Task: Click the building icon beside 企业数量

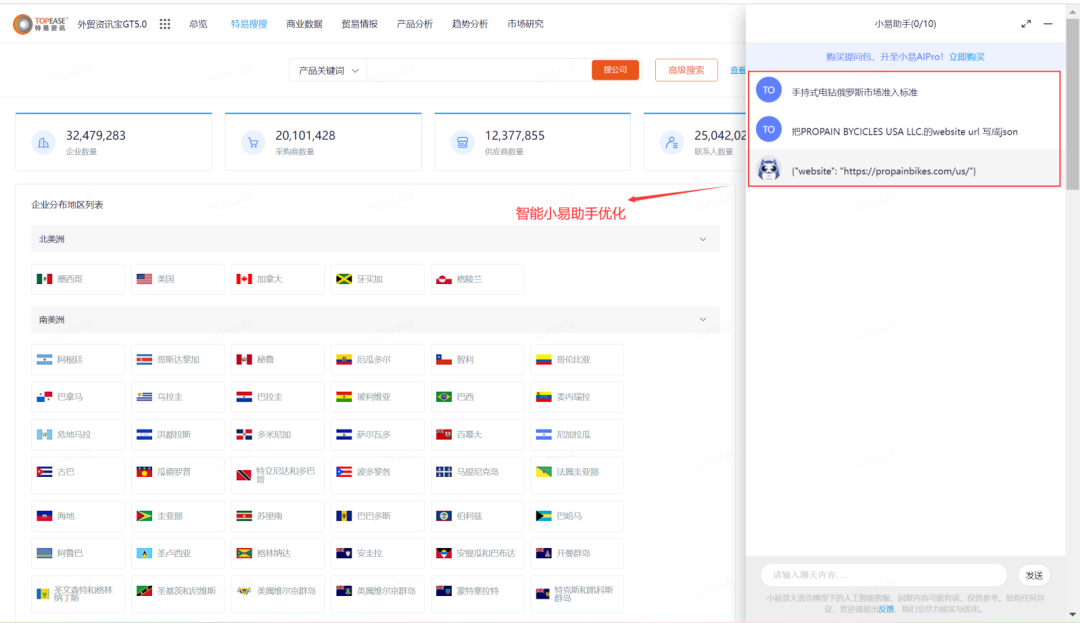Action: point(42,142)
